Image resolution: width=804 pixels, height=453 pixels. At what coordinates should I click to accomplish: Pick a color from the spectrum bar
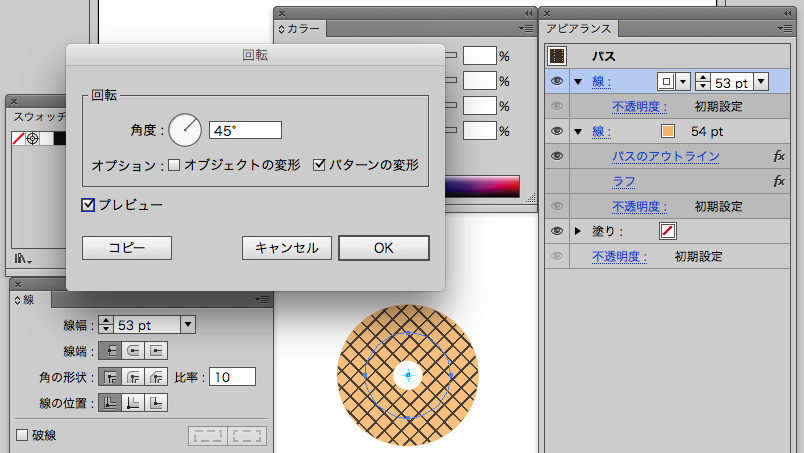pyautogui.click(x=482, y=186)
